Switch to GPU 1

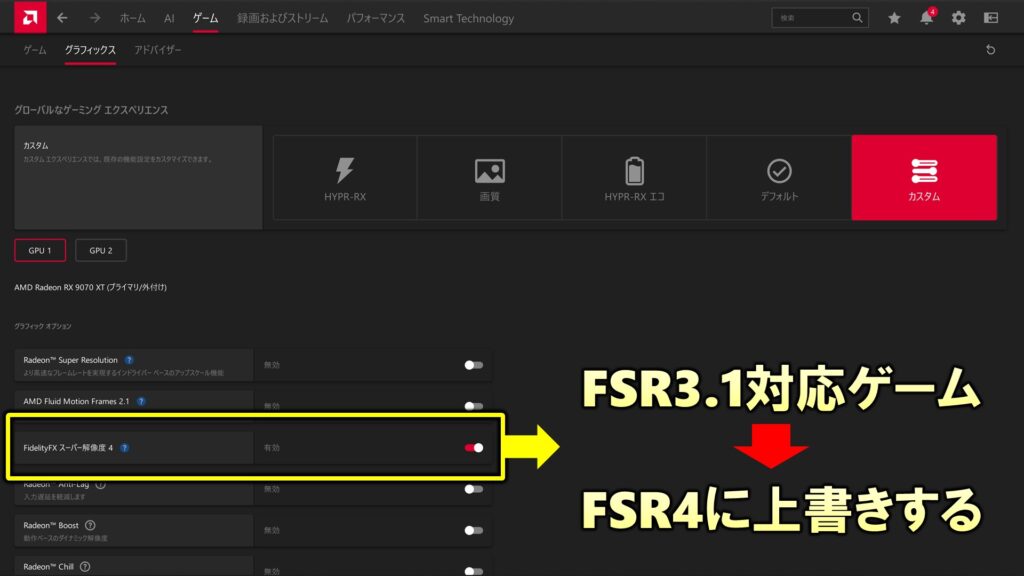pos(40,250)
